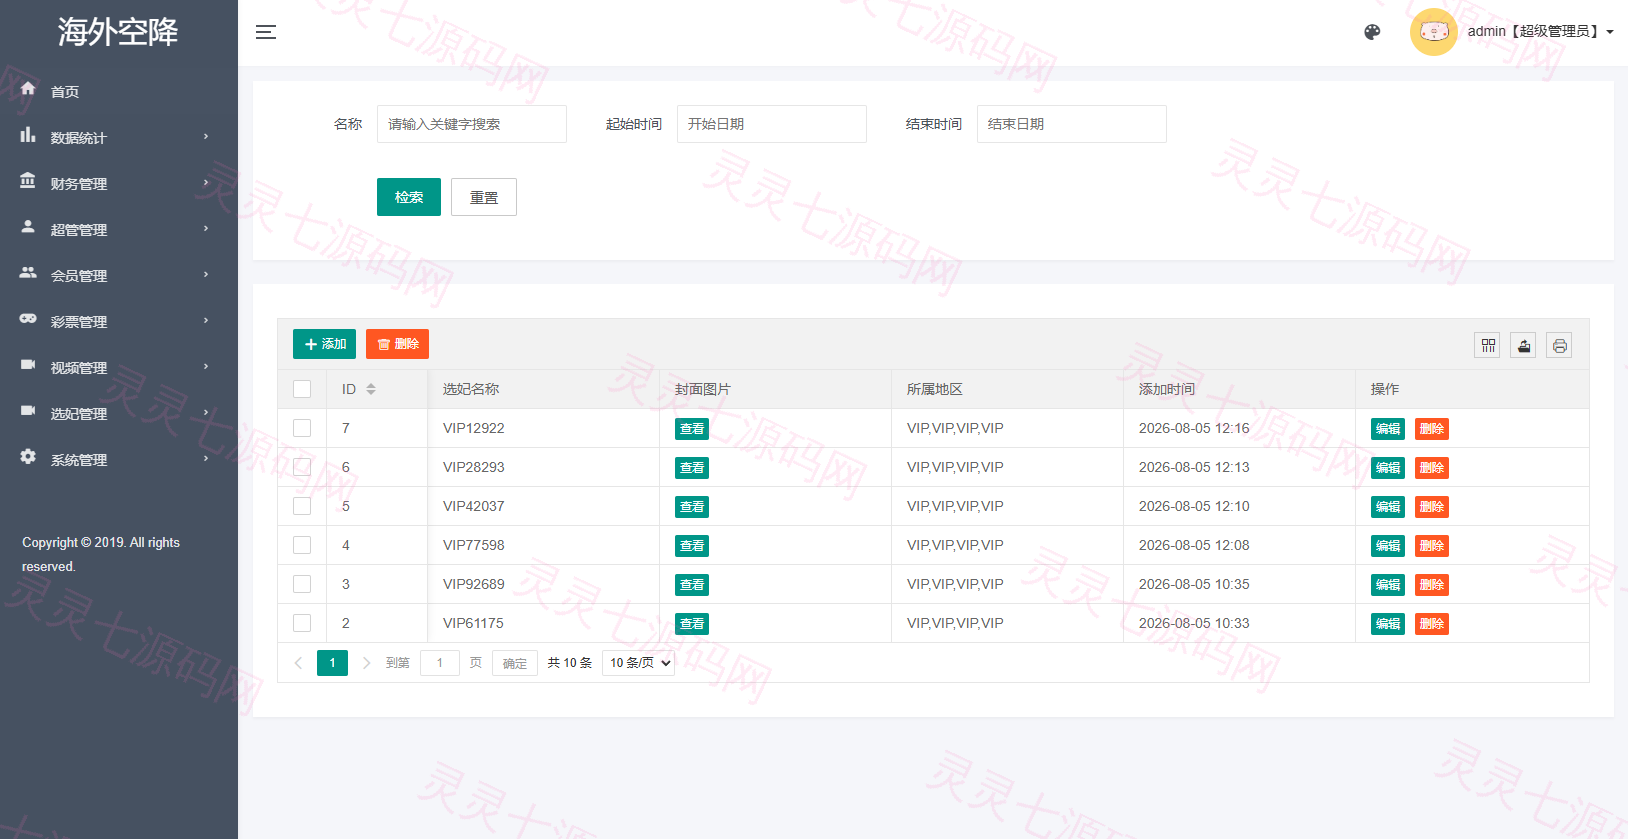Click 查看 cover image for VIP12922
The width and height of the screenshot is (1628, 839).
[692, 429]
